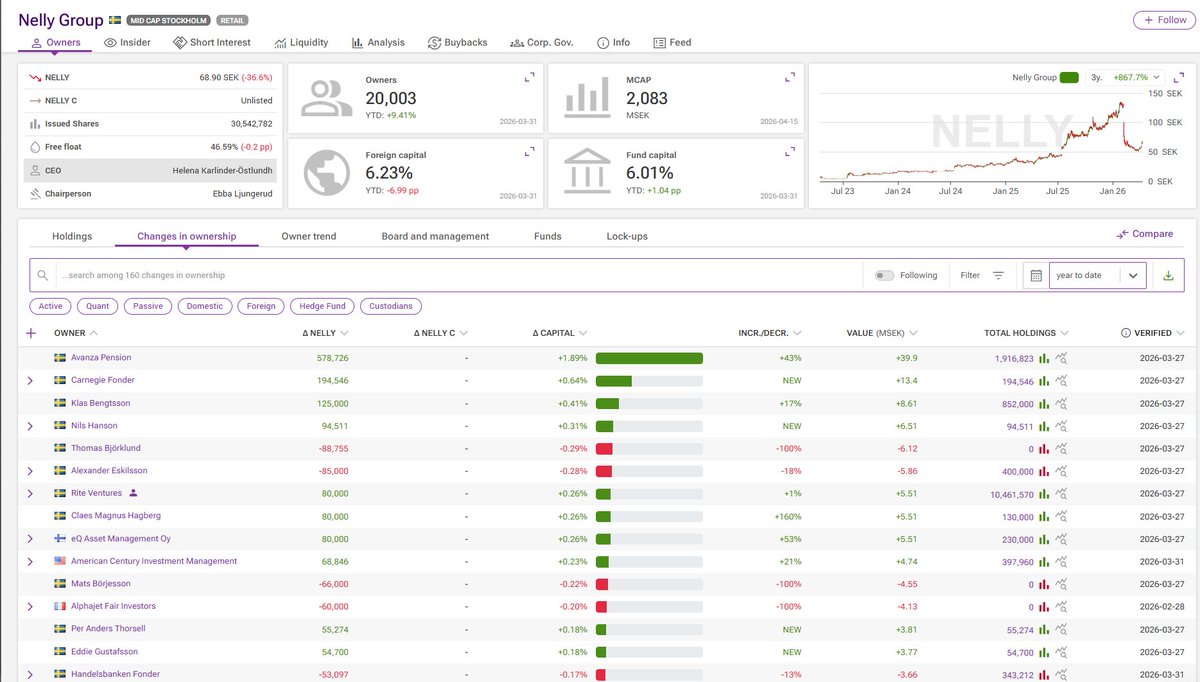Screen dimensions: 1200x682
Task: Open holdings chart icon for Per Anders Thorsell
Action: (1044, 629)
